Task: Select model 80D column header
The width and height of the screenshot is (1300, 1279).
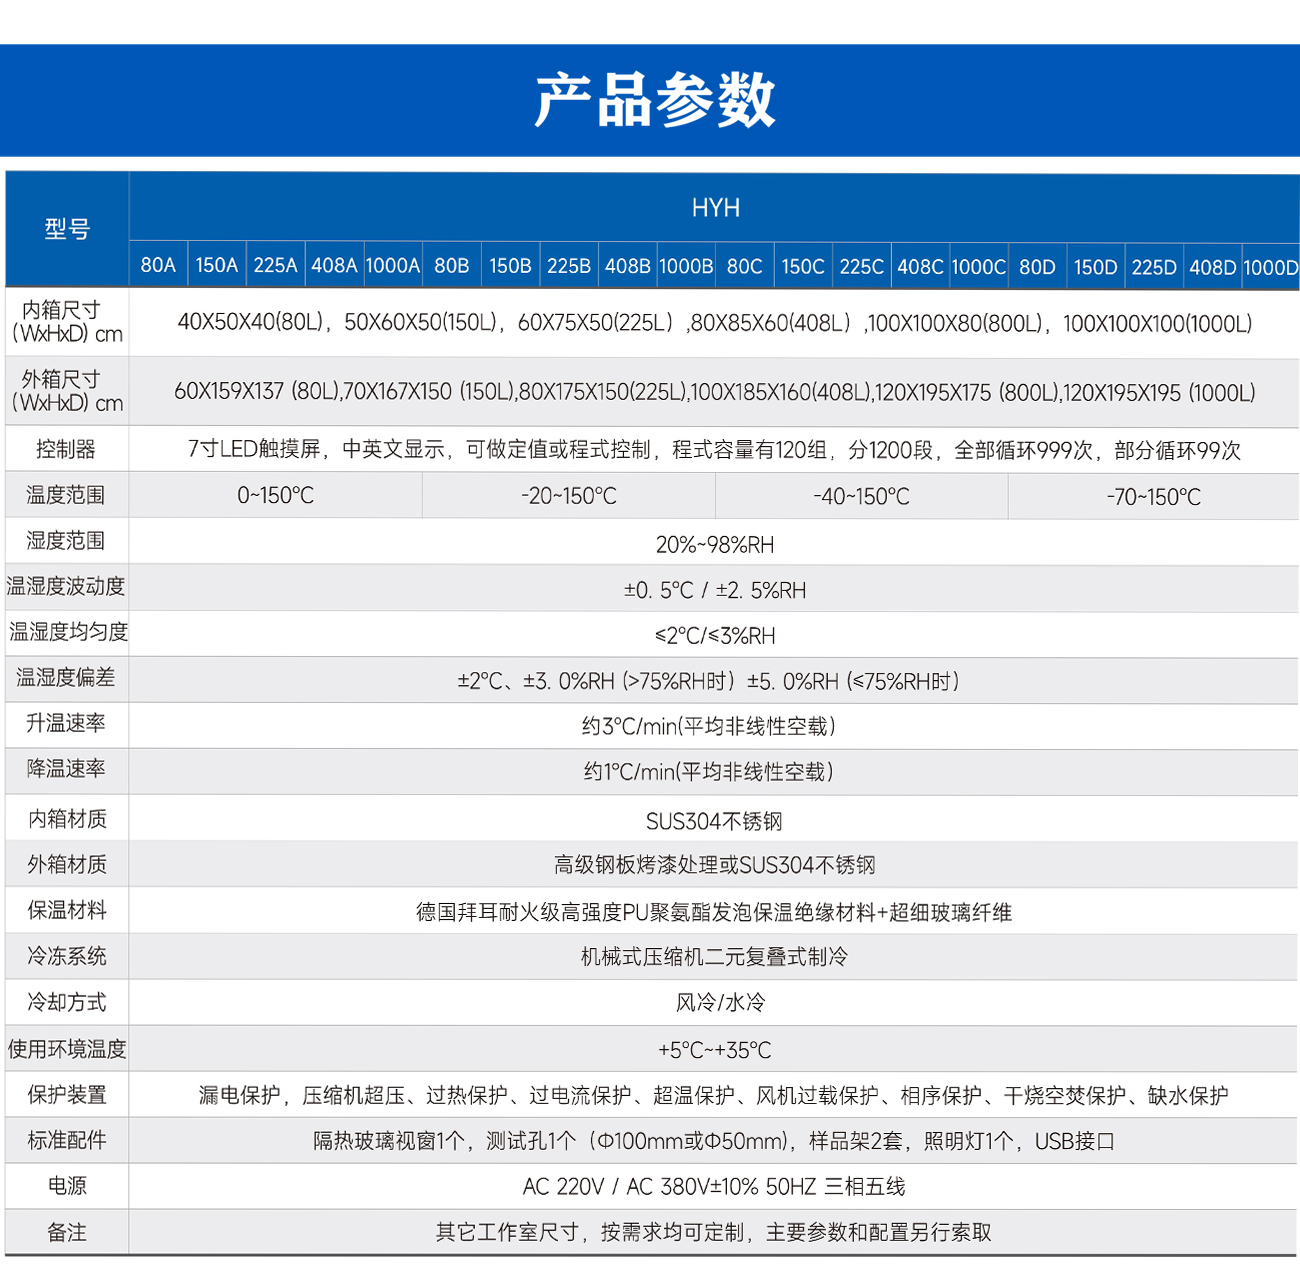Action: pyautogui.click(x=1037, y=265)
